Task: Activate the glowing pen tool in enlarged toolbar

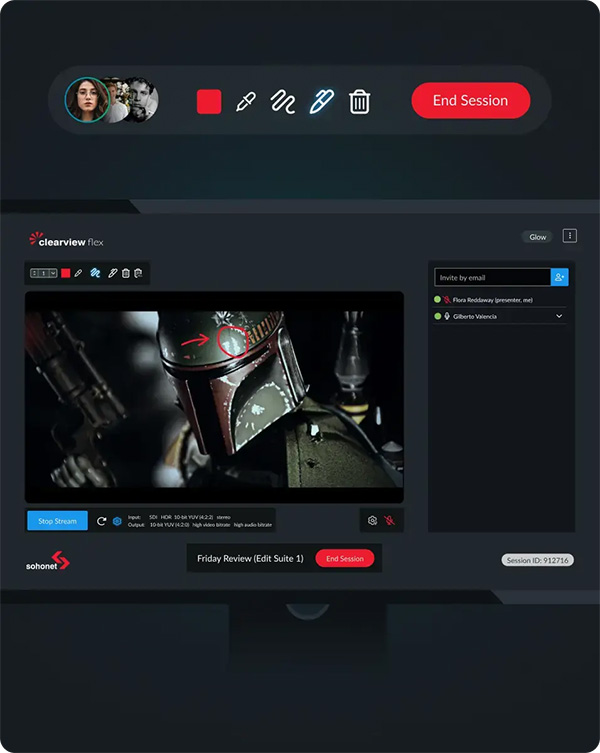Action: click(321, 101)
